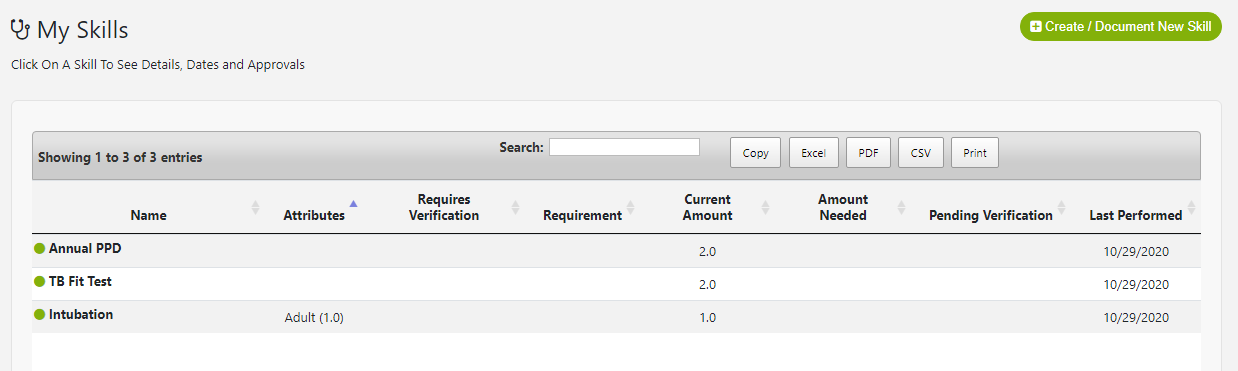
Task: Click the plus icon on Create New Skill button
Action: point(1036,27)
